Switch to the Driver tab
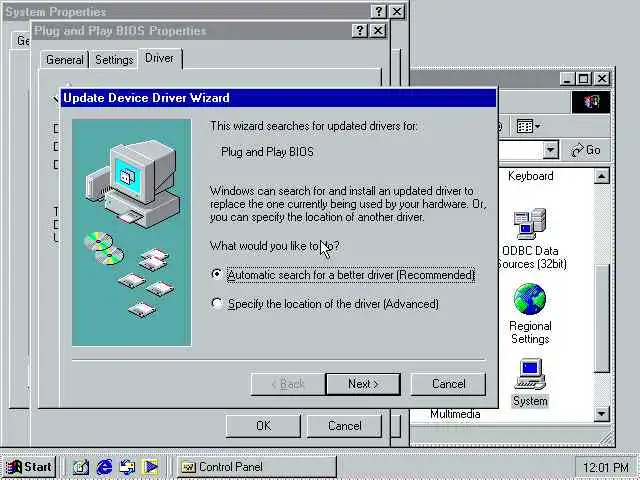The width and height of the screenshot is (640, 480). [160, 58]
